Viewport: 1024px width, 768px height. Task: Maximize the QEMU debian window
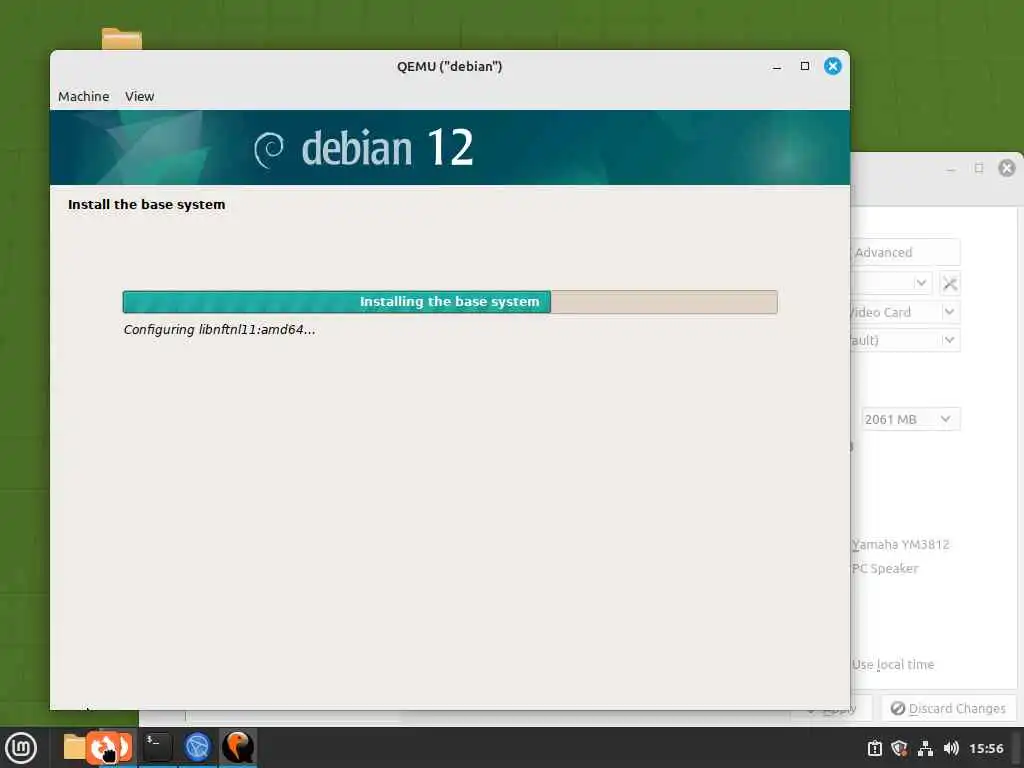(x=805, y=66)
